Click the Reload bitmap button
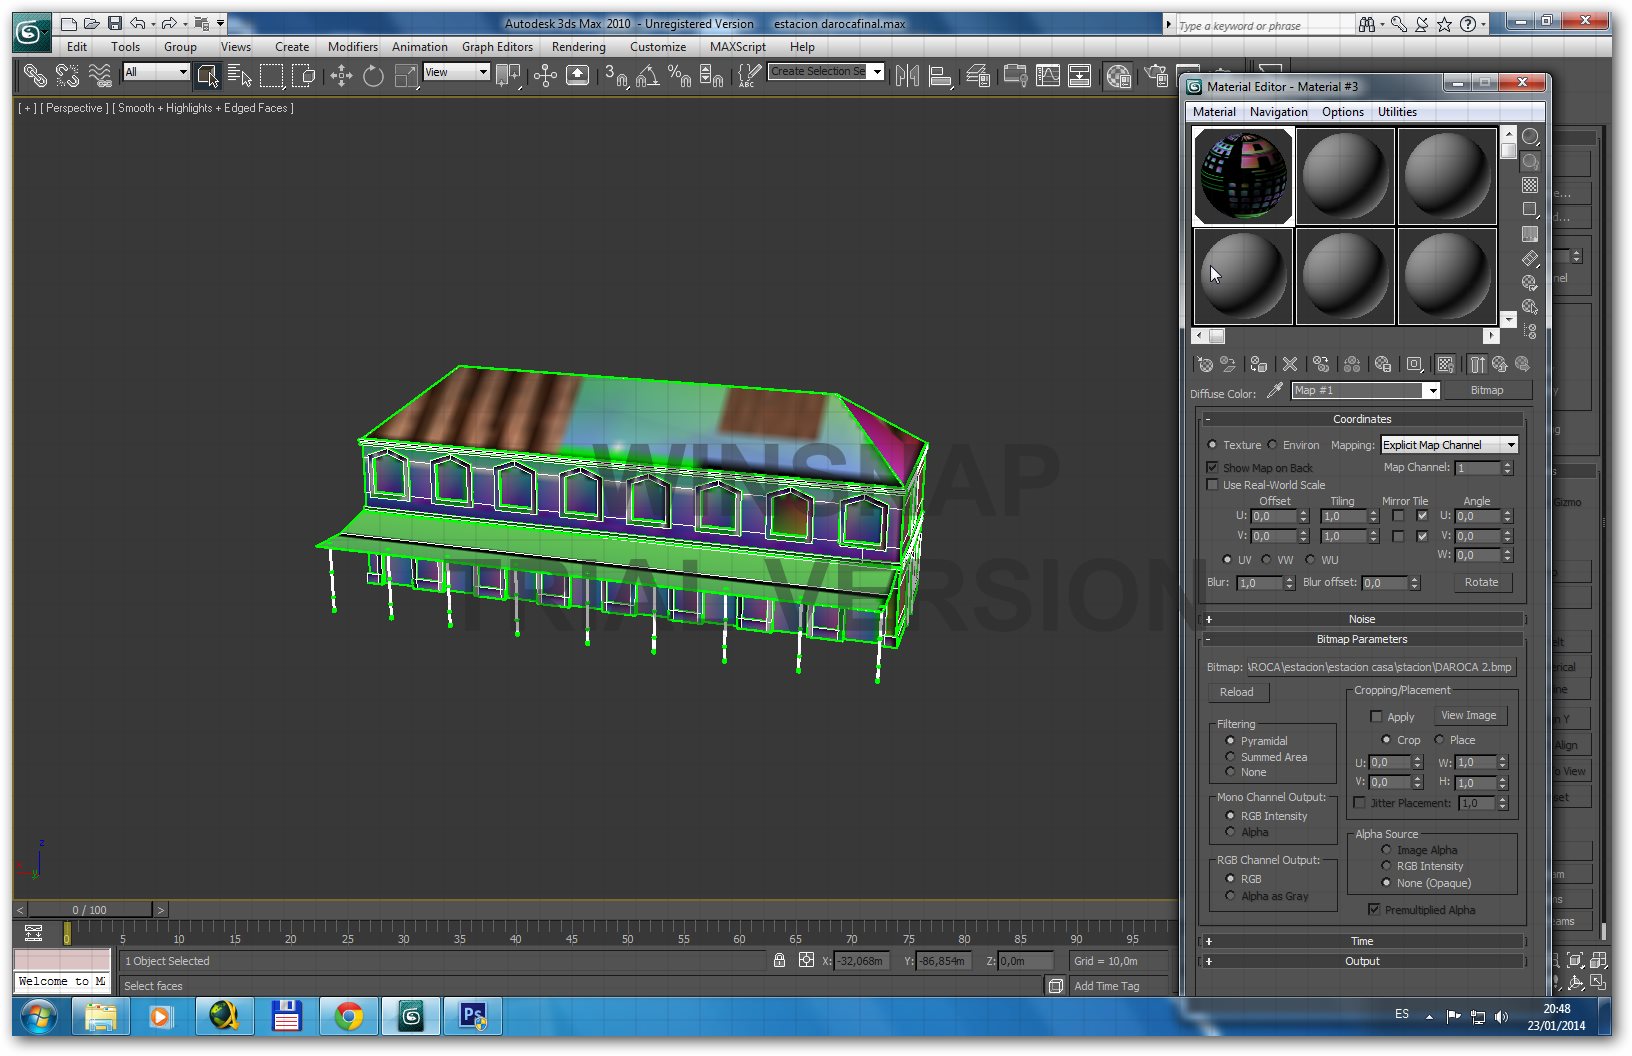The width and height of the screenshot is (1632, 1056). [x=1237, y=692]
